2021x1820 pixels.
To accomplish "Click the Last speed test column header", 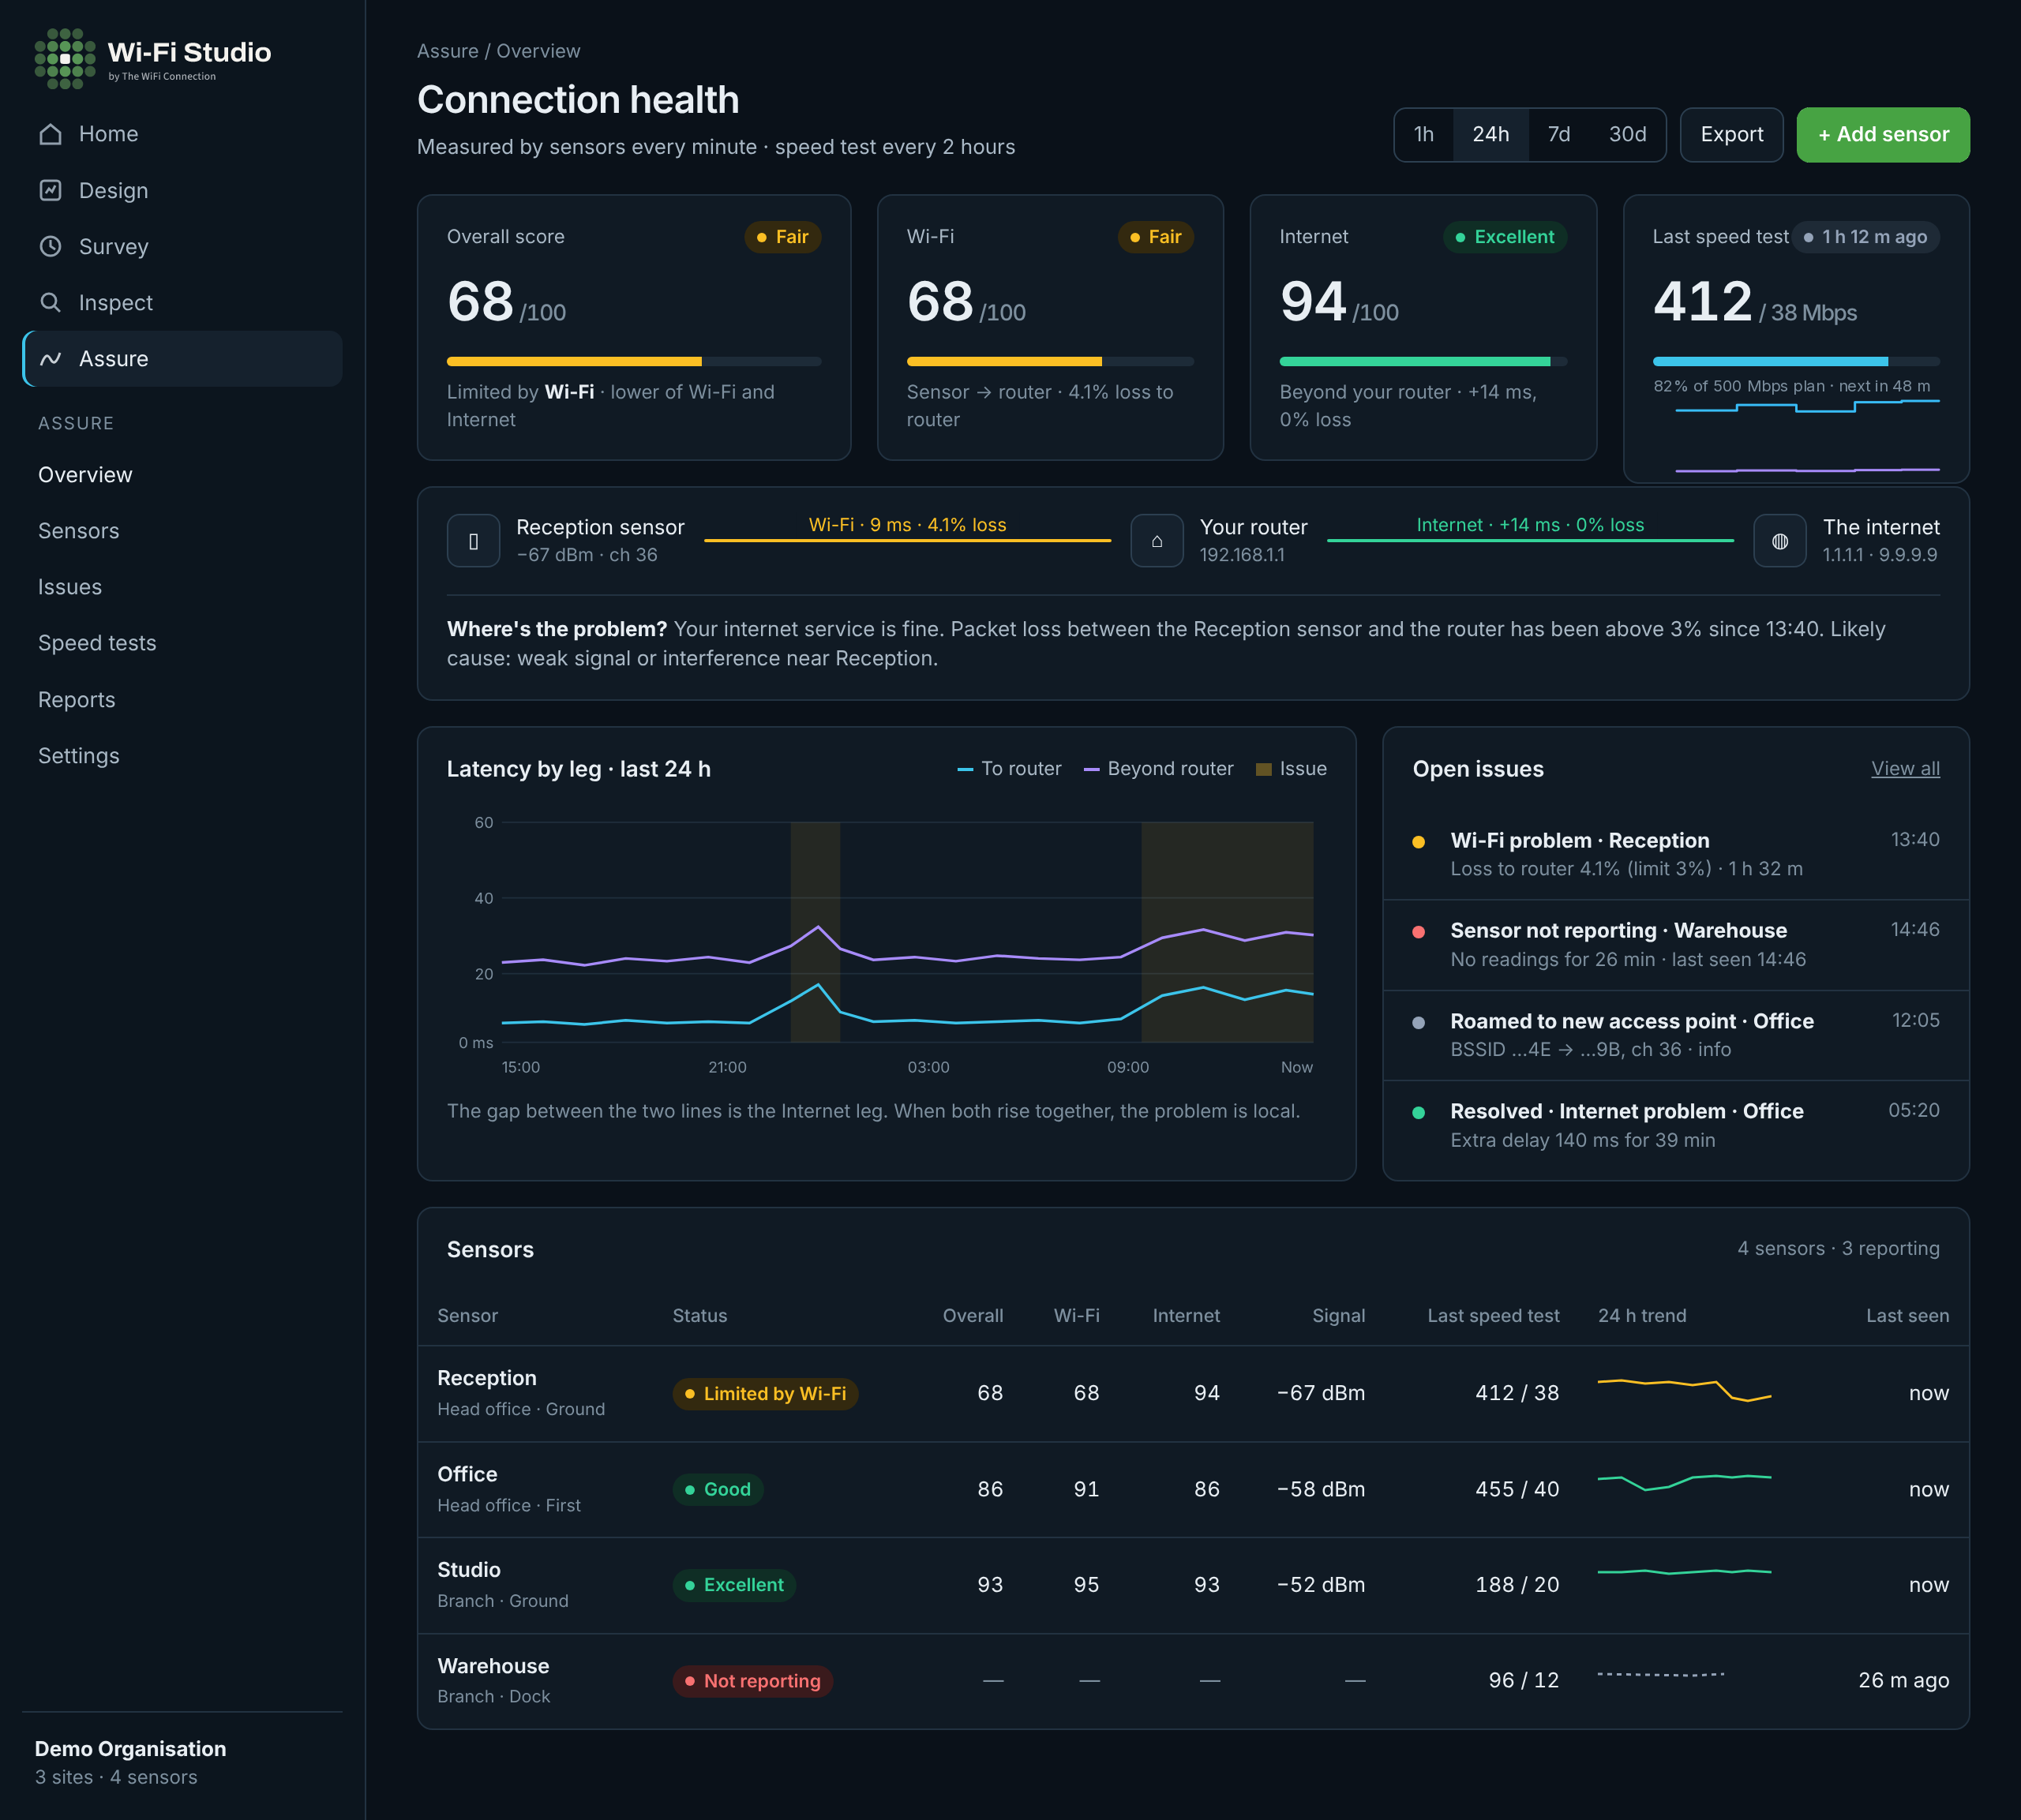I will [1493, 1316].
